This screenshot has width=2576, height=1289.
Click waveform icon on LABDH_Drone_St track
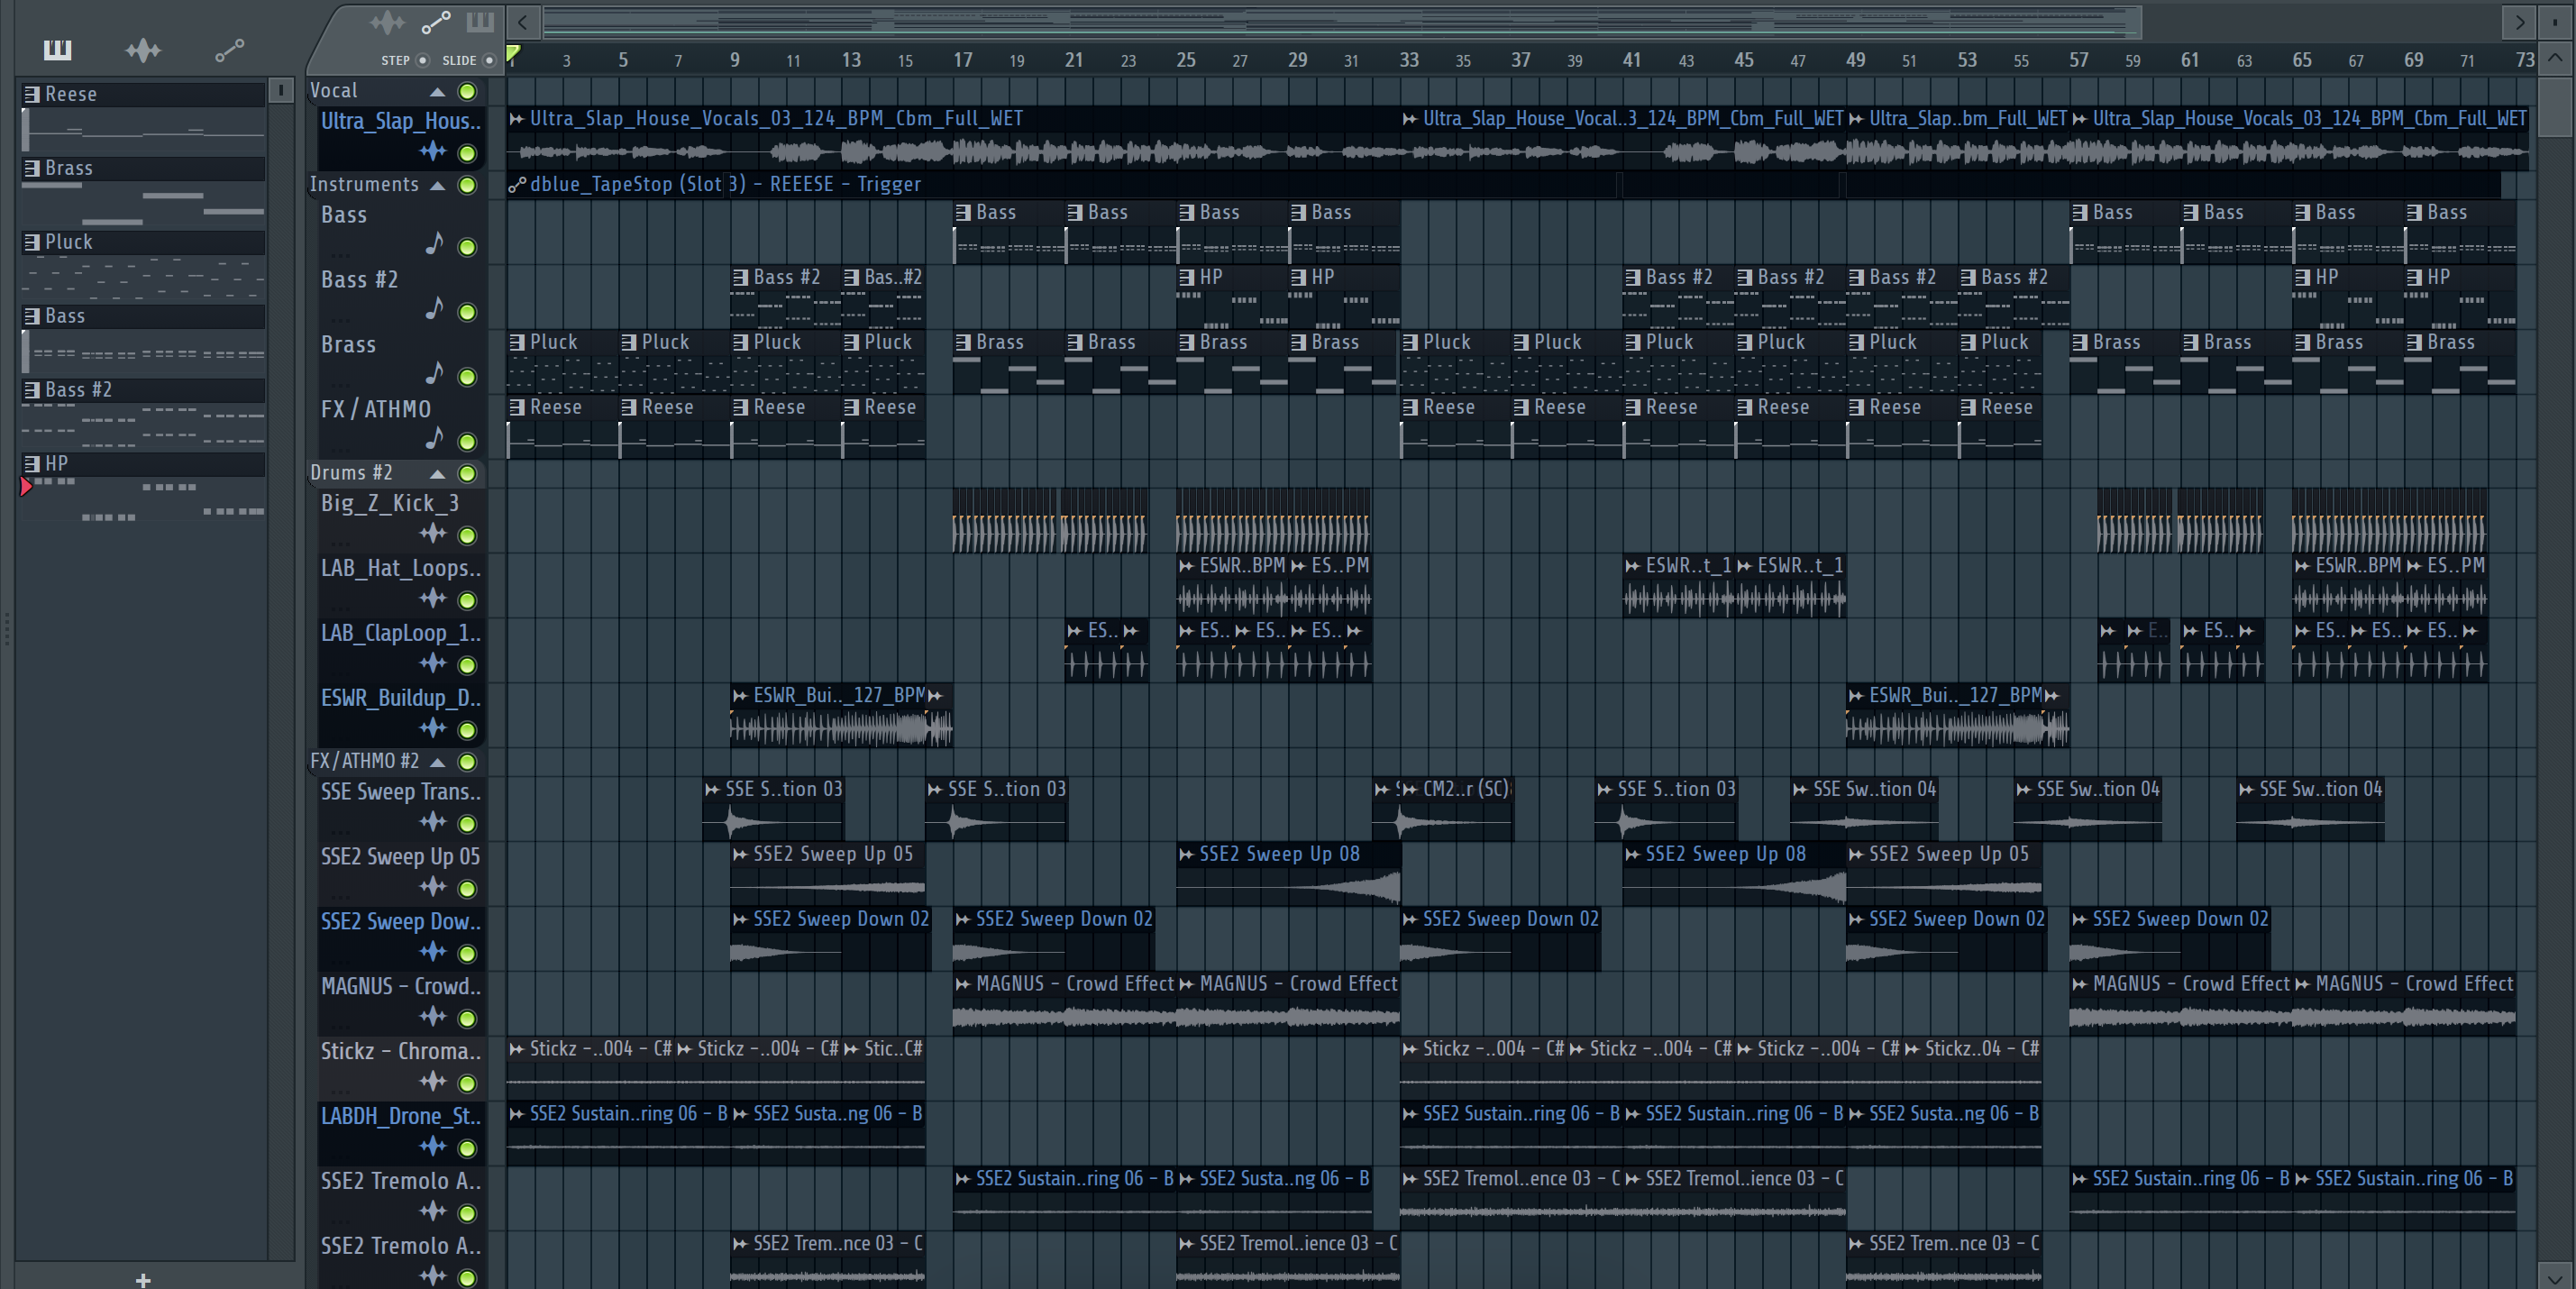tap(432, 1147)
